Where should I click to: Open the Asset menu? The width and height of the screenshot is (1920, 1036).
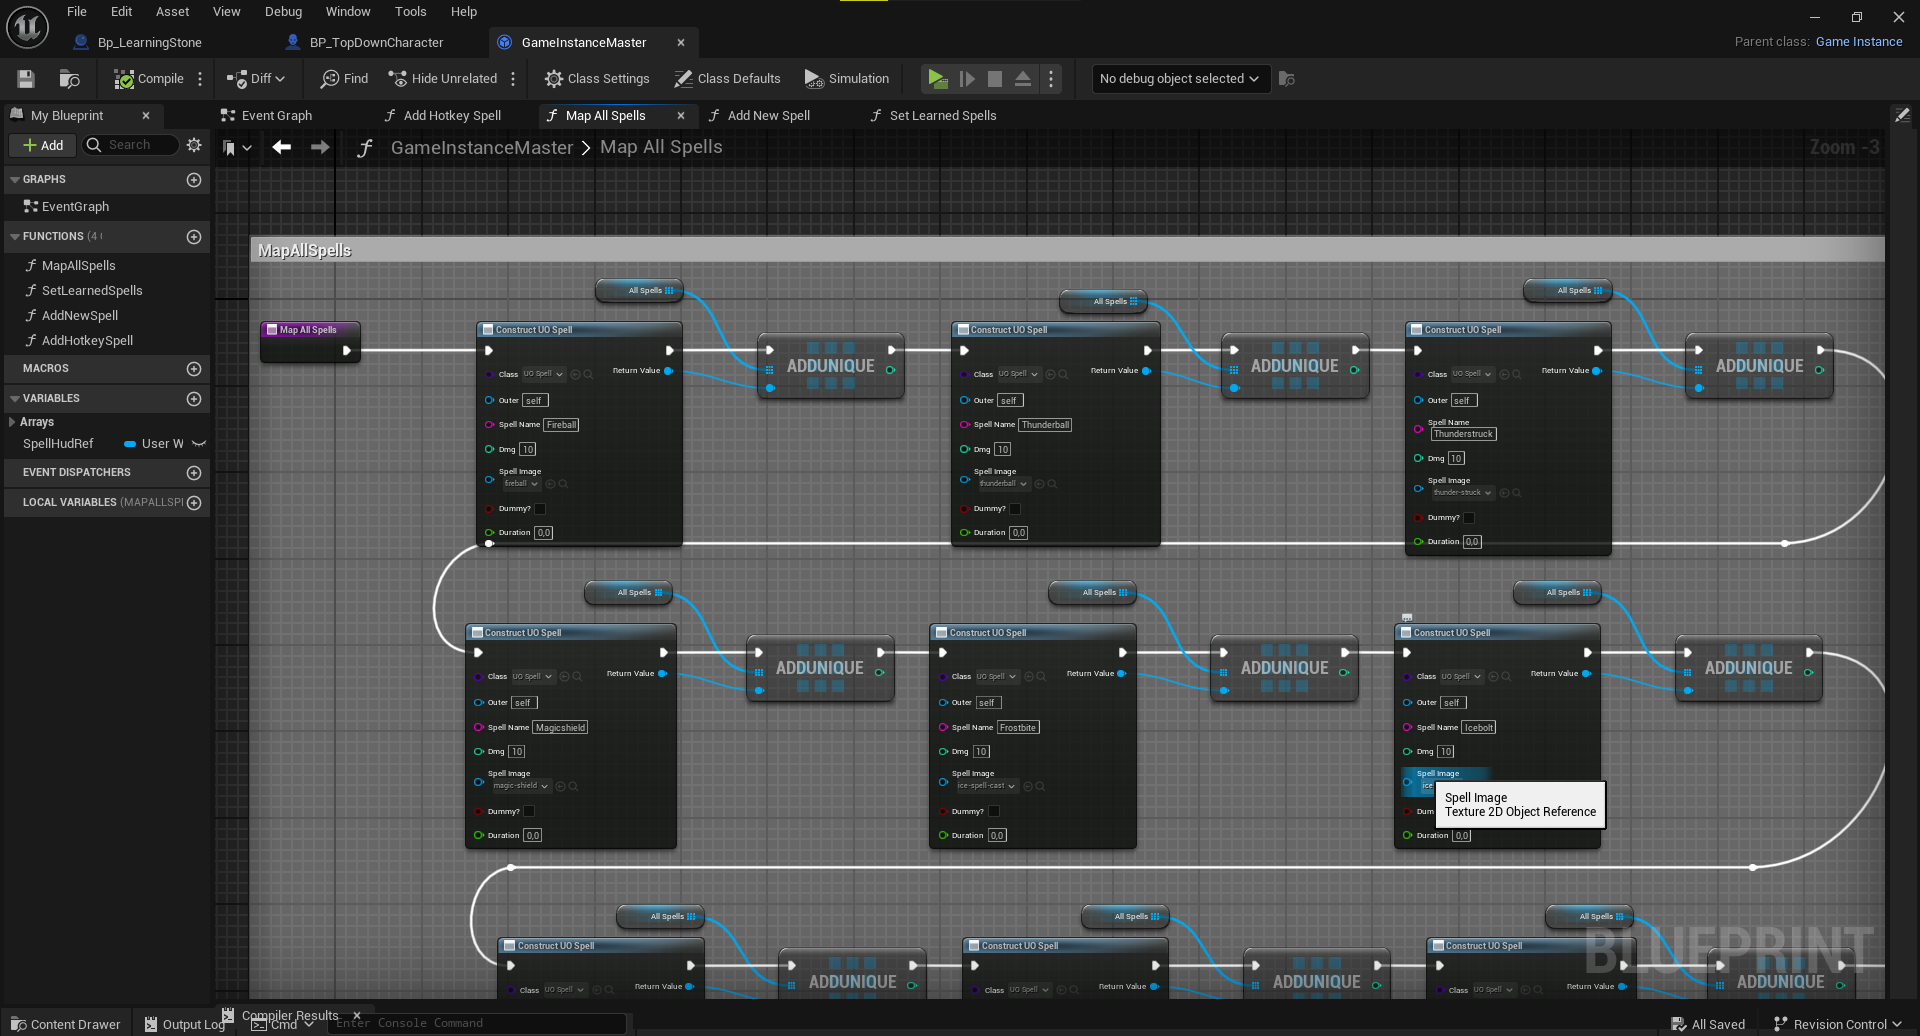tap(172, 12)
